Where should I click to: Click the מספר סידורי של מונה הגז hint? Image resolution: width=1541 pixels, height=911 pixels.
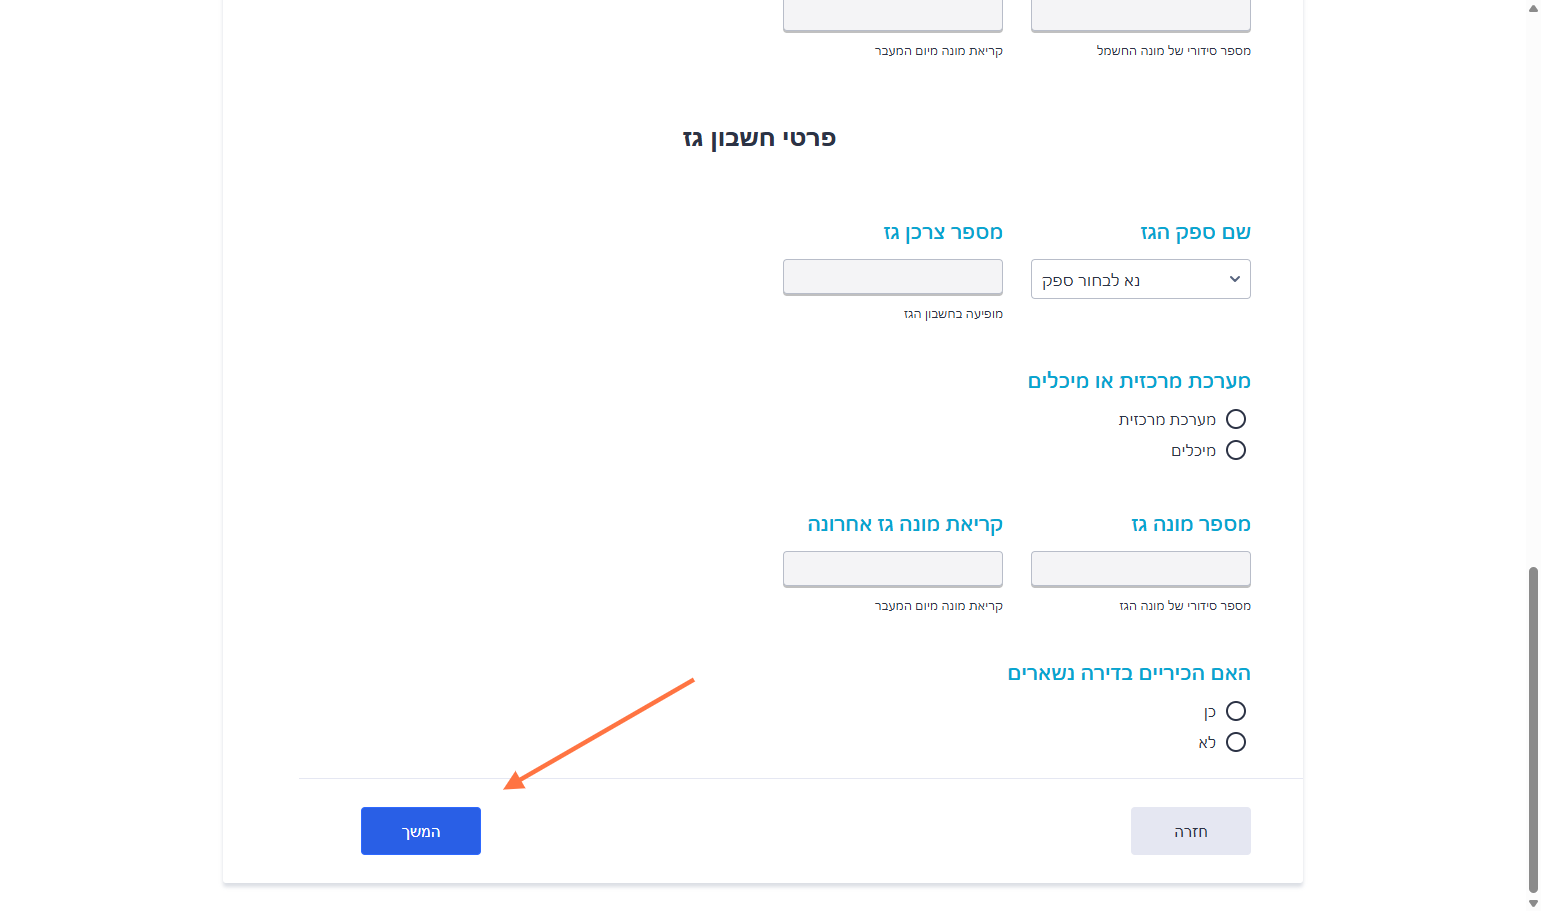tap(1184, 606)
